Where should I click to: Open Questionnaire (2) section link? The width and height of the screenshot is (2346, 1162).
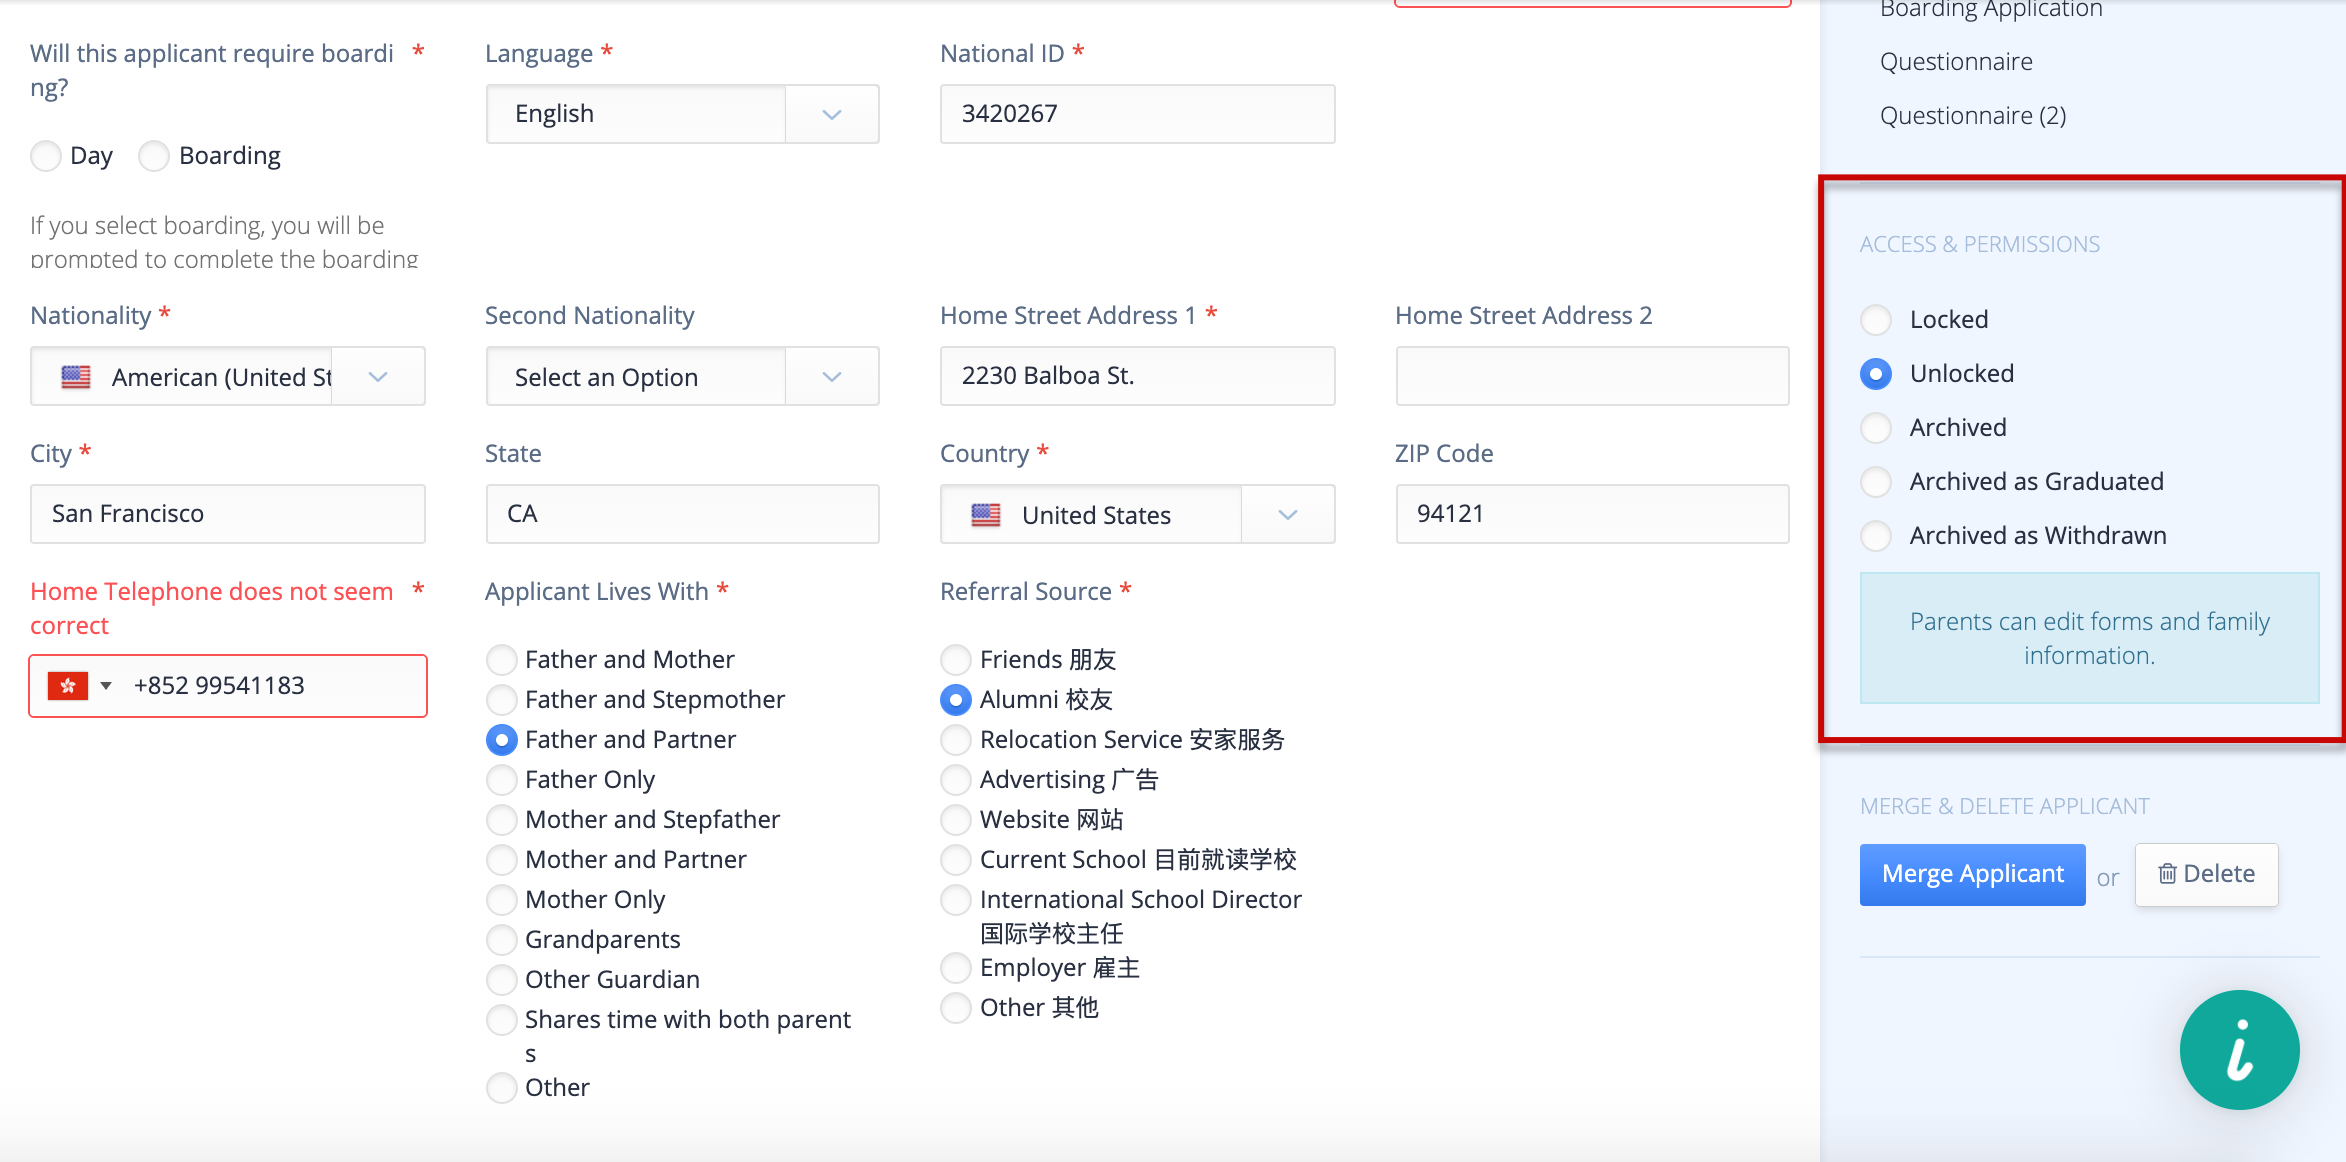coord(1973,116)
